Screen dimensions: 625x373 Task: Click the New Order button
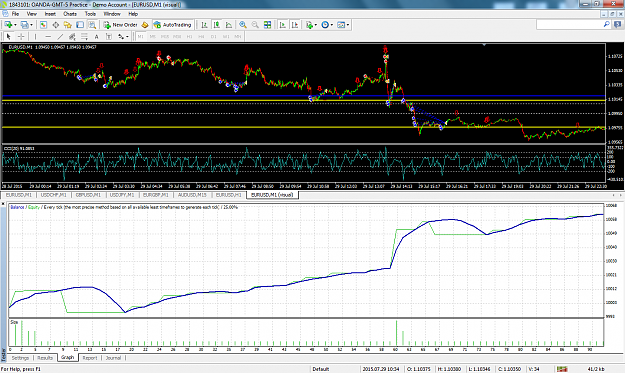tap(120, 25)
